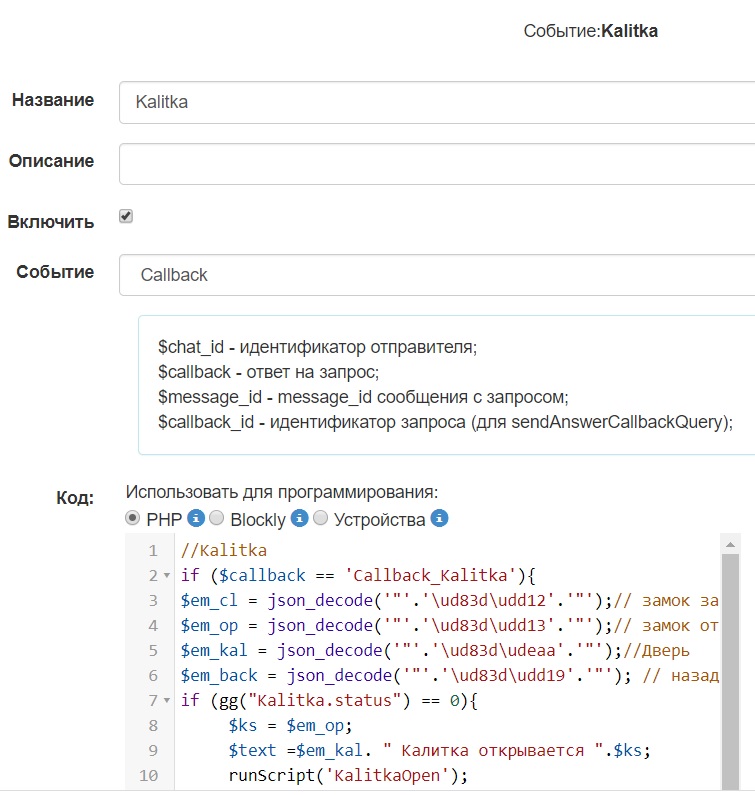The image size is (755, 795).
Task: Choose the Blockly radio option
Action: click(x=217, y=519)
